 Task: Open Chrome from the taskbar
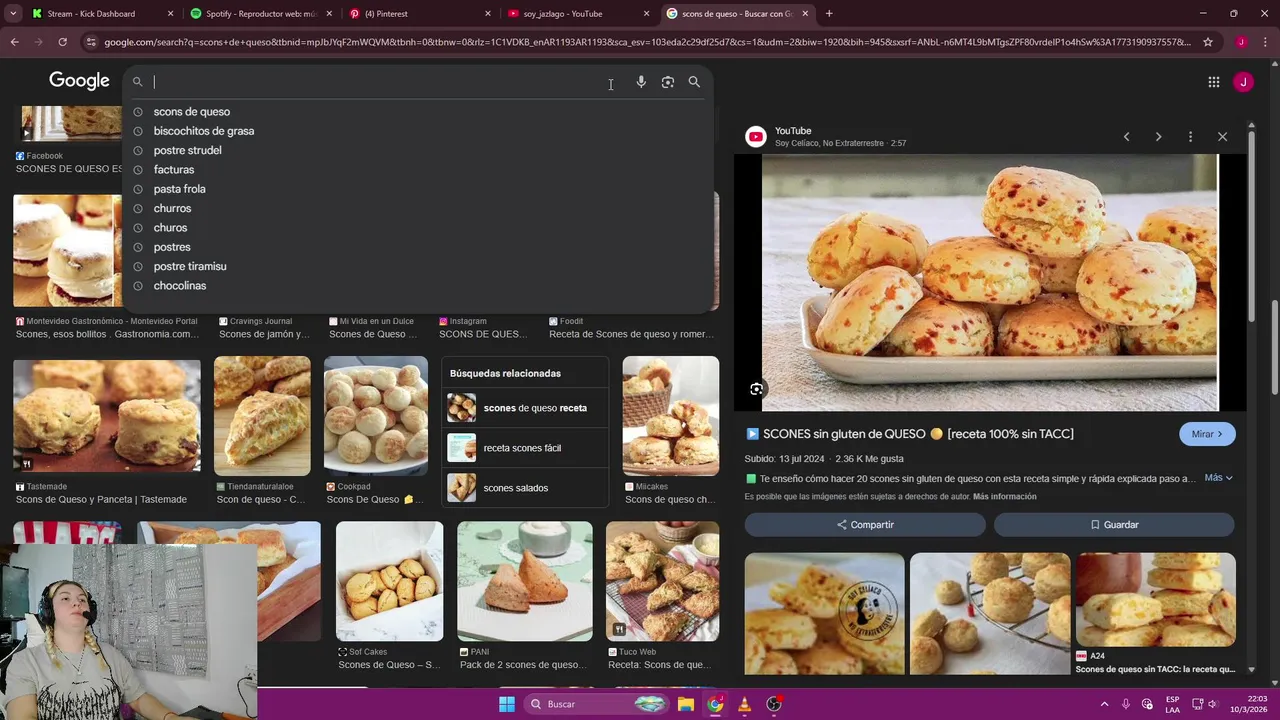tap(715, 704)
